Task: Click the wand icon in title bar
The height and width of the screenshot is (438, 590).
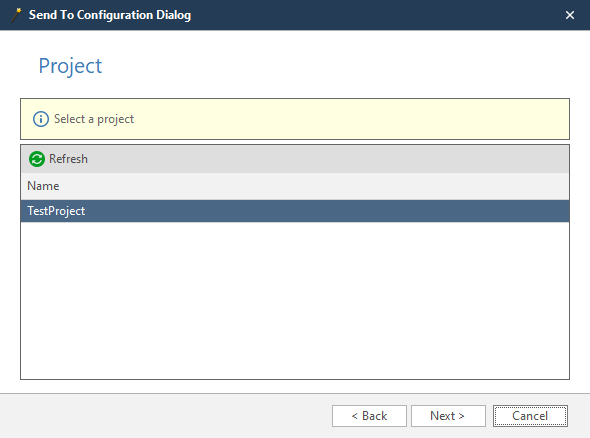Action: (16, 15)
